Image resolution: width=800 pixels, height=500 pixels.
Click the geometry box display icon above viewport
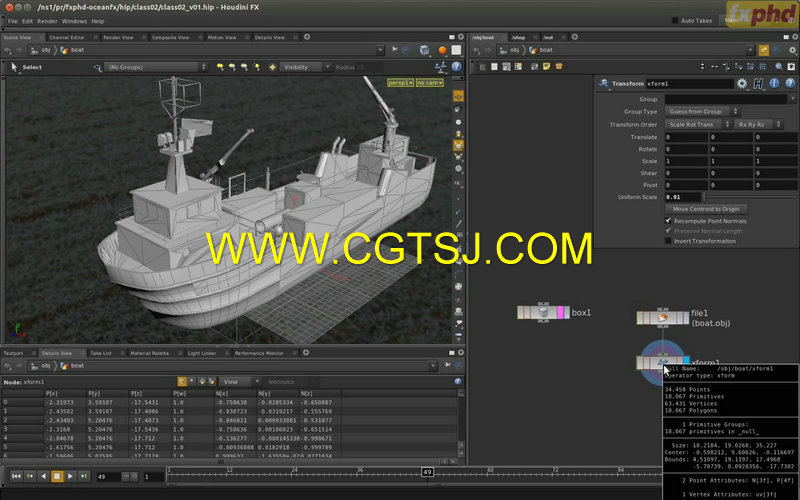coord(424,49)
